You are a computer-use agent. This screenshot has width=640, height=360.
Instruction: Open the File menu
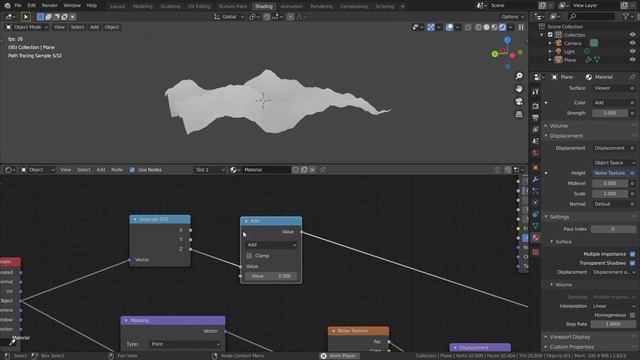pyautogui.click(x=18, y=5)
